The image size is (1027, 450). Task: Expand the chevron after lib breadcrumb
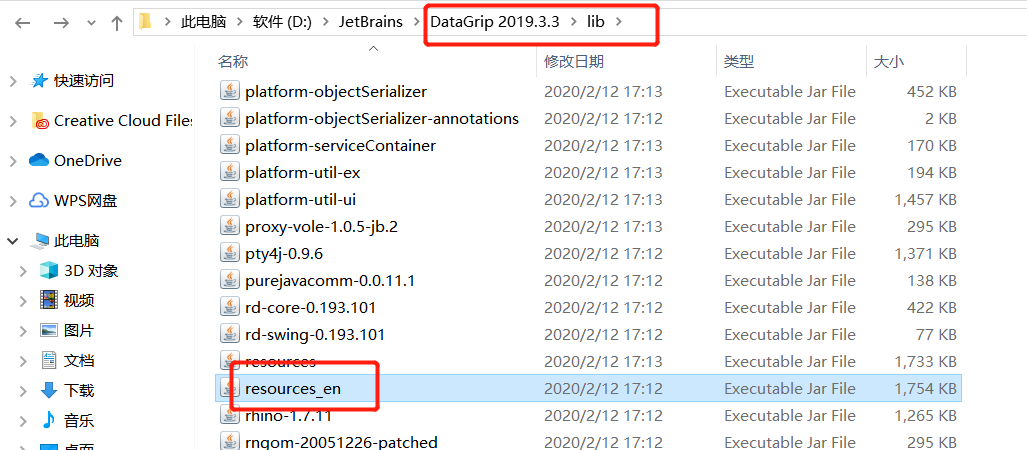(x=619, y=22)
